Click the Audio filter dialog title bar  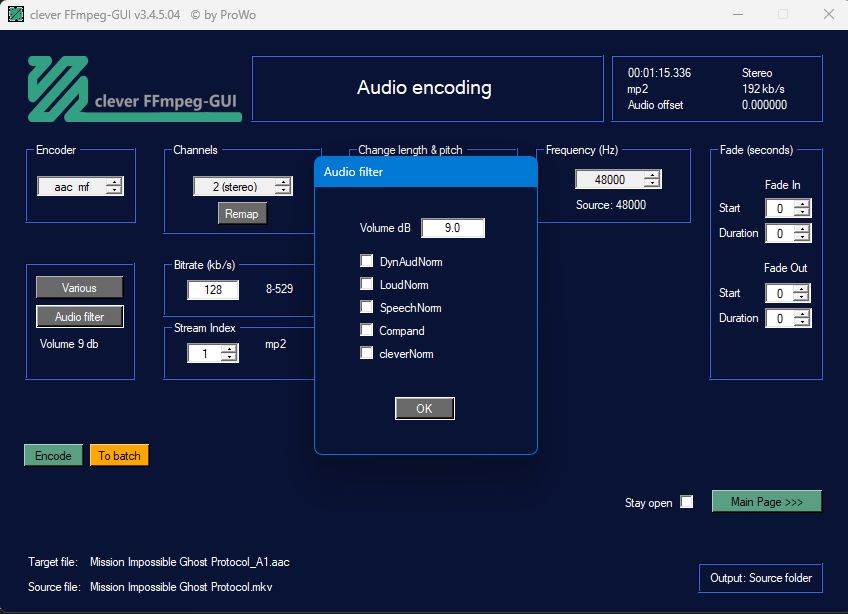(x=426, y=172)
